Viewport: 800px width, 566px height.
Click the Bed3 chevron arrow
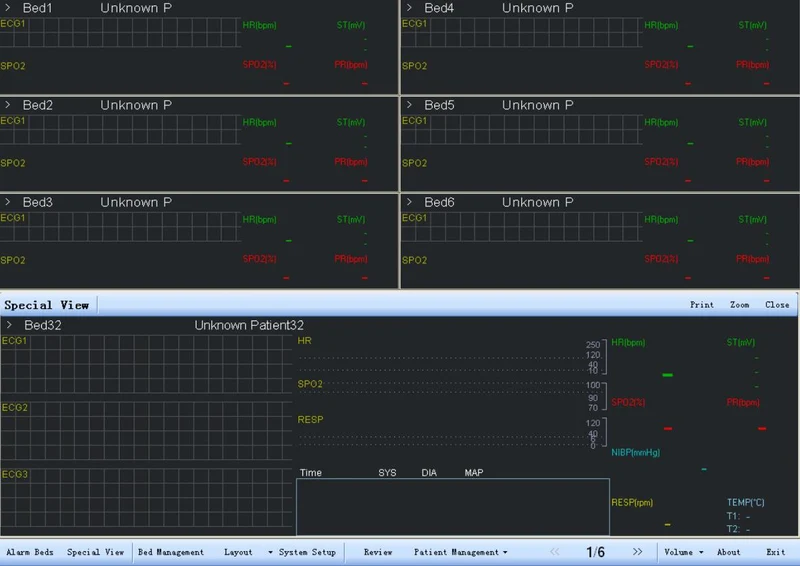(8, 202)
